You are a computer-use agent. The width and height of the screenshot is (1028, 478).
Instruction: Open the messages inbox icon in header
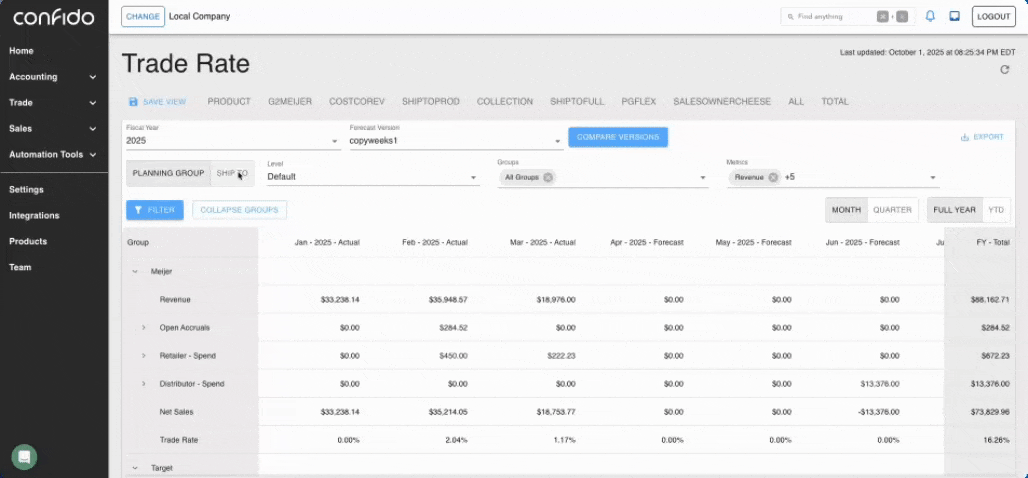click(x=954, y=17)
